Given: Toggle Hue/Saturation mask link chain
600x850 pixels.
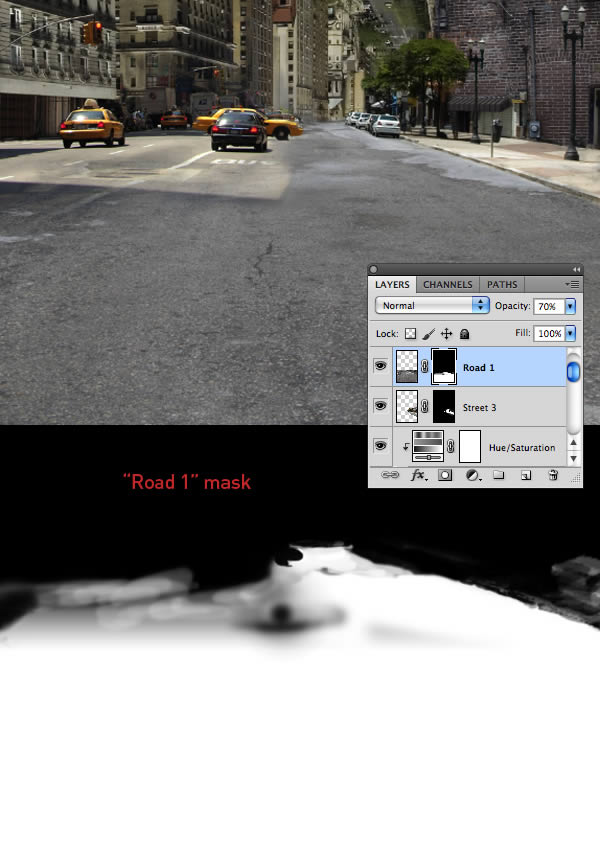Looking at the screenshot, I should pyautogui.click(x=450, y=447).
